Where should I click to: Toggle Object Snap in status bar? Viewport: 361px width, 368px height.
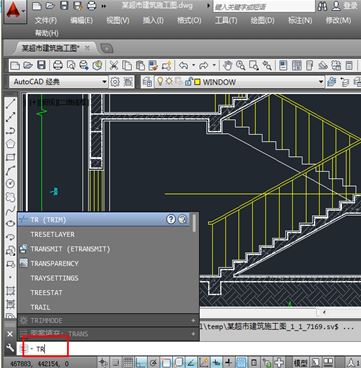tap(166, 362)
